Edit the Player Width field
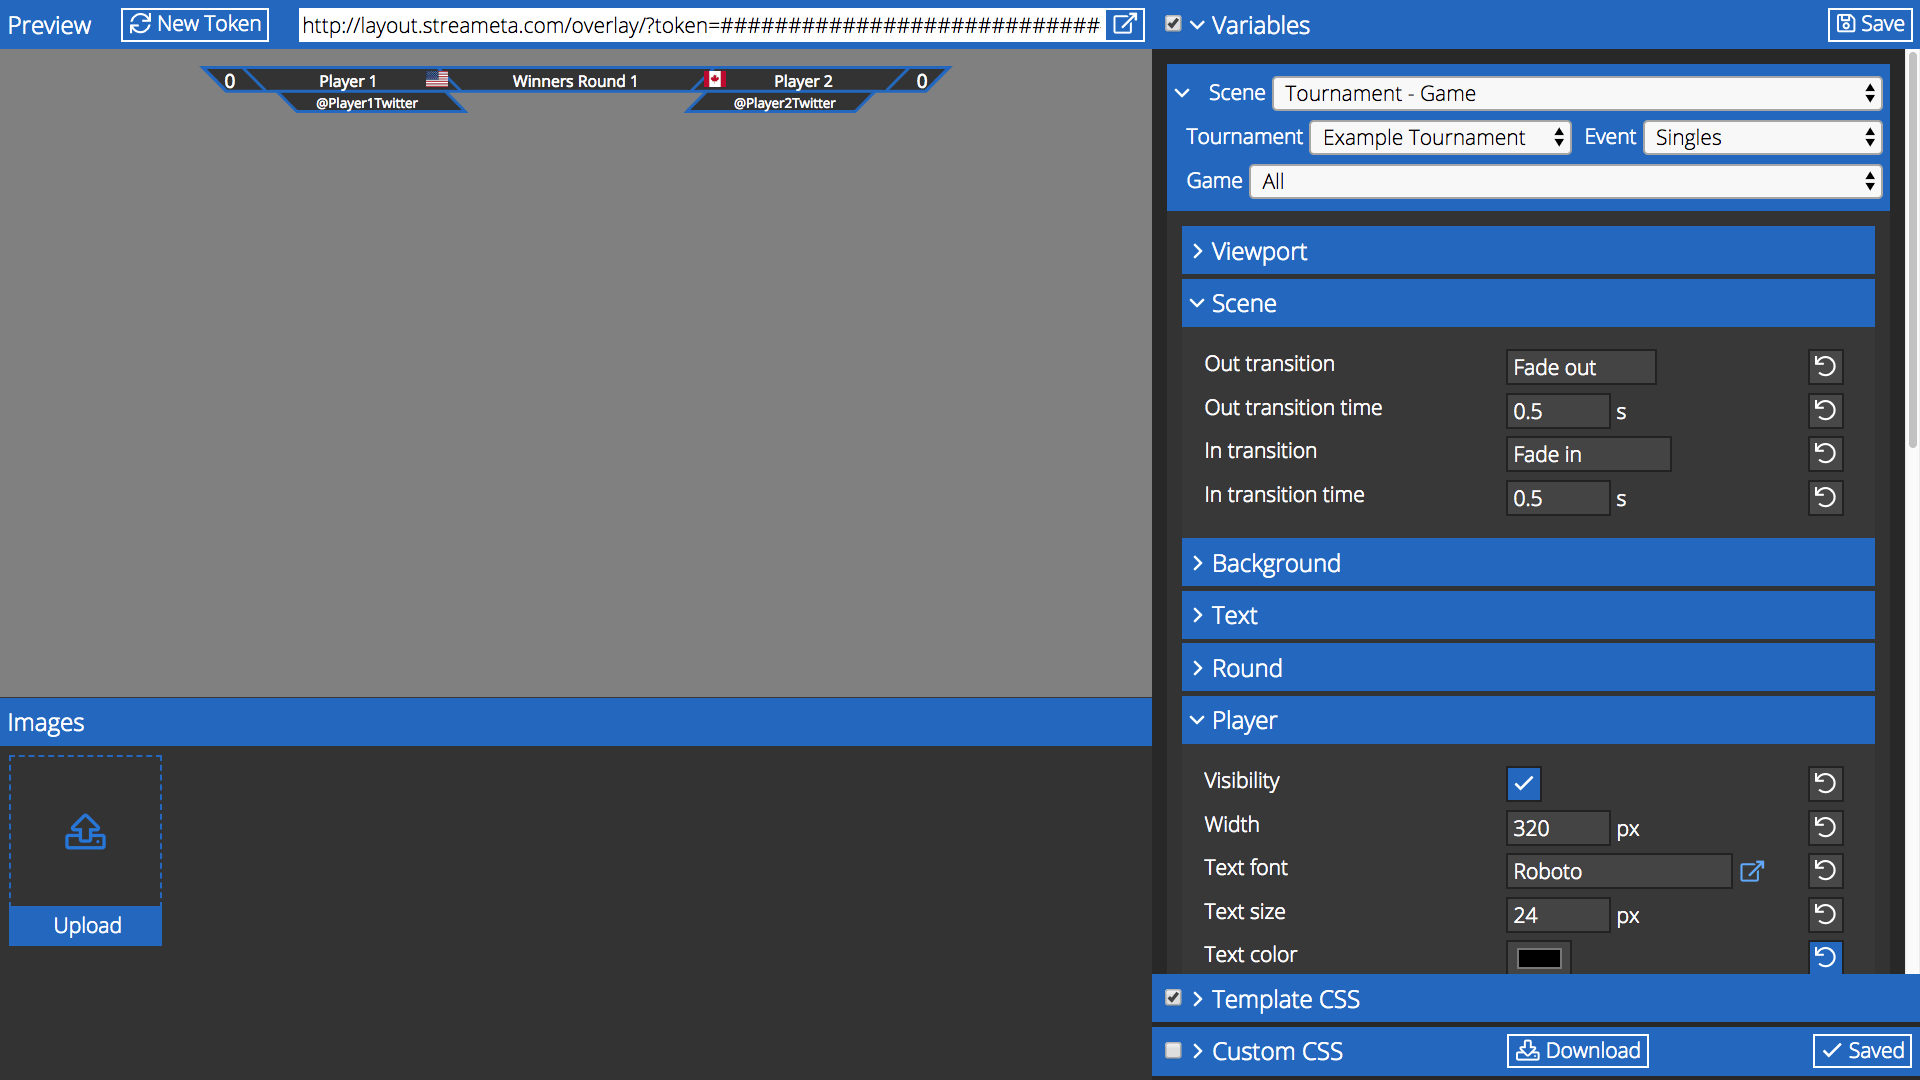Viewport: 1920px width, 1080px height. [x=1558, y=827]
